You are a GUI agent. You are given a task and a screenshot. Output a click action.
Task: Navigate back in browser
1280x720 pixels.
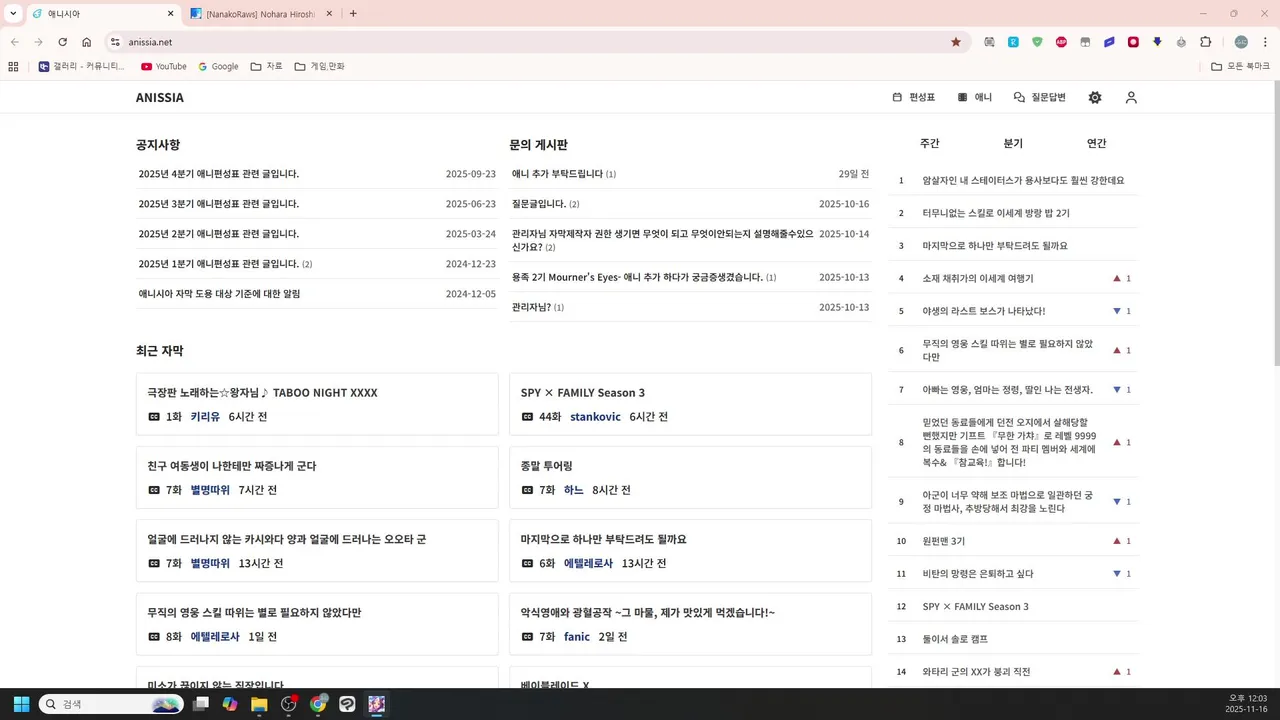[14, 42]
